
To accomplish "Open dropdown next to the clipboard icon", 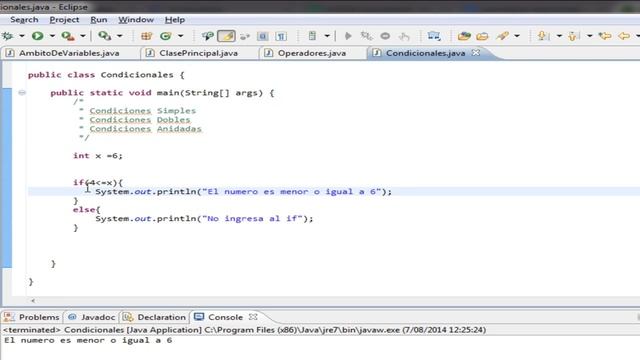I will 327,36.
